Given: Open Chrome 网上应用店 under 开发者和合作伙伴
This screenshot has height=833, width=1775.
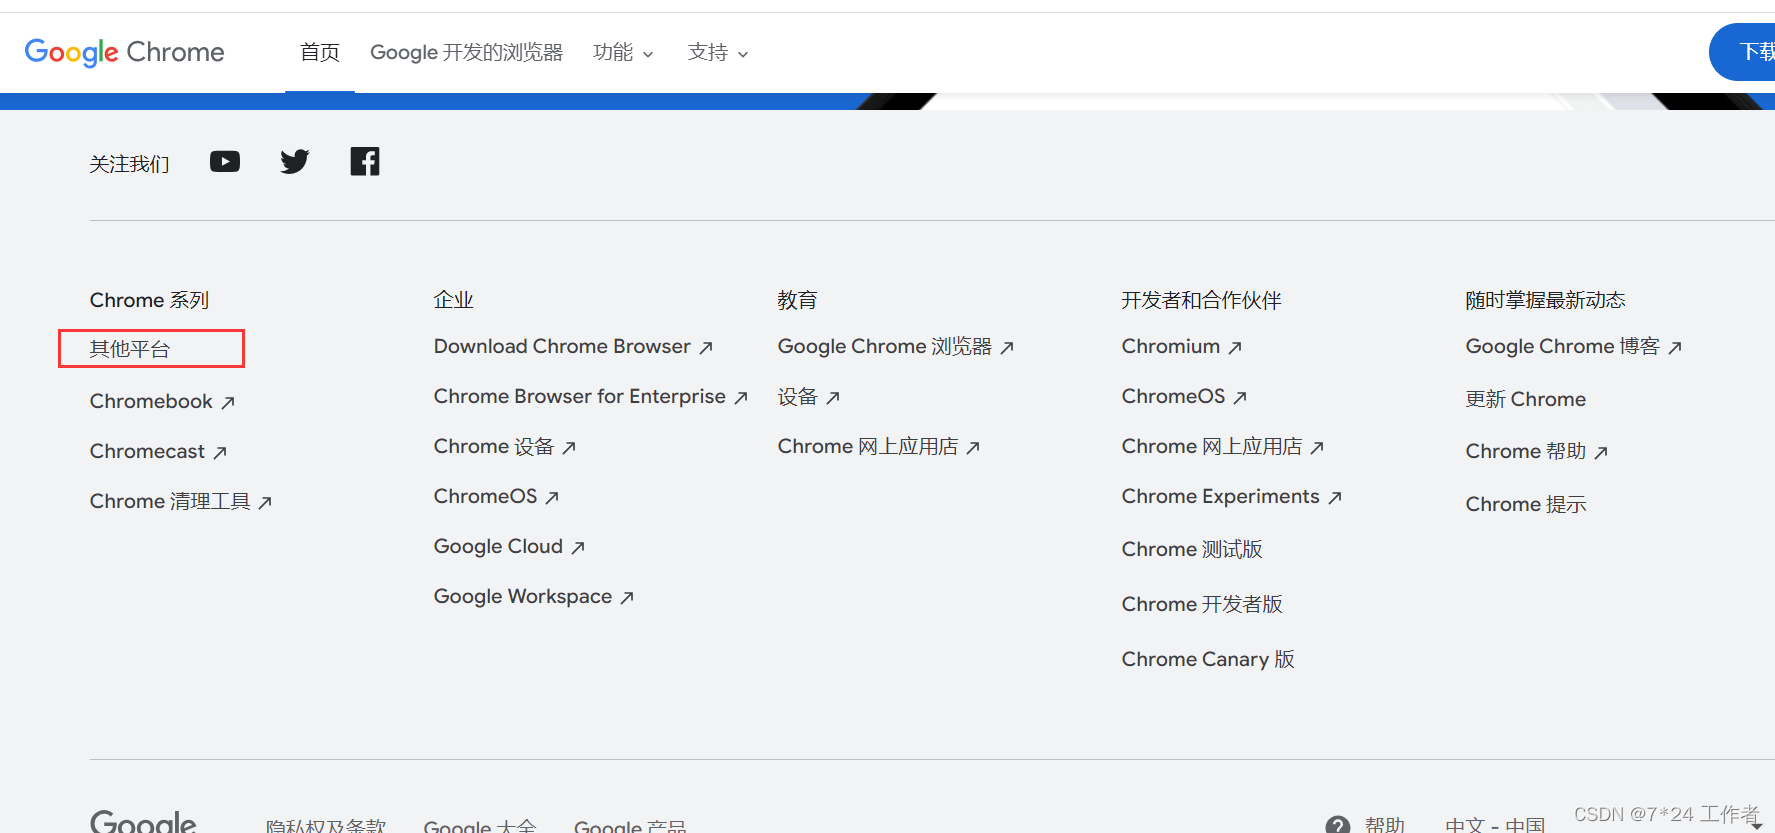Looking at the screenshot, I should coord(1223,446).
